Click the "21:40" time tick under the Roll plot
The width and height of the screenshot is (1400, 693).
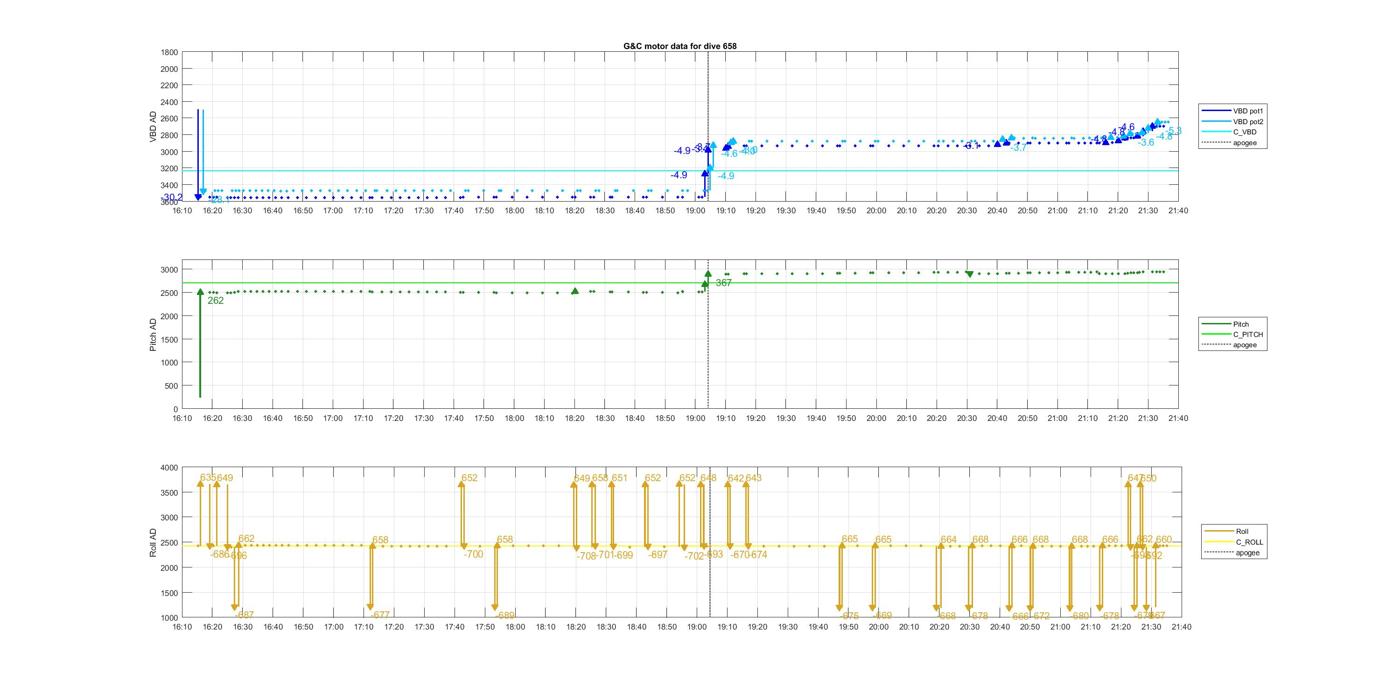coord(1181,627)
